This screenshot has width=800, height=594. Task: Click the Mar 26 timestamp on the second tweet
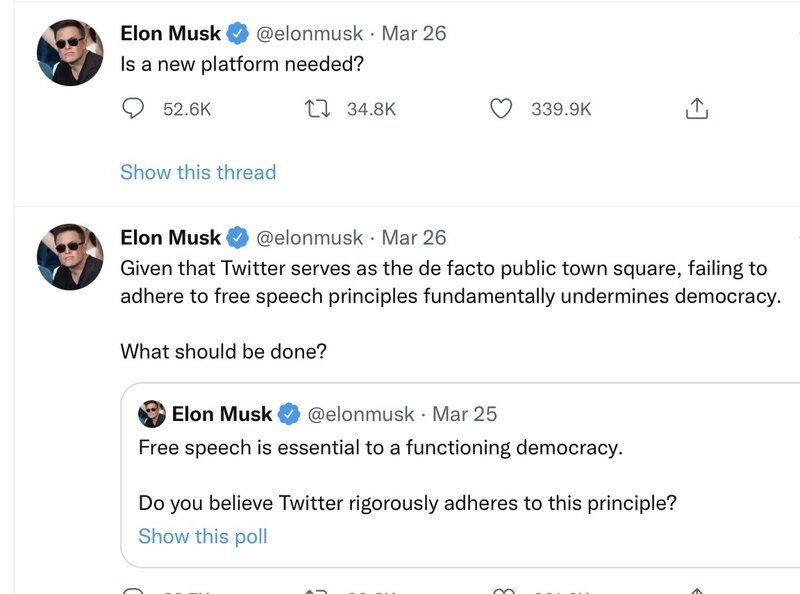point(414,238)
